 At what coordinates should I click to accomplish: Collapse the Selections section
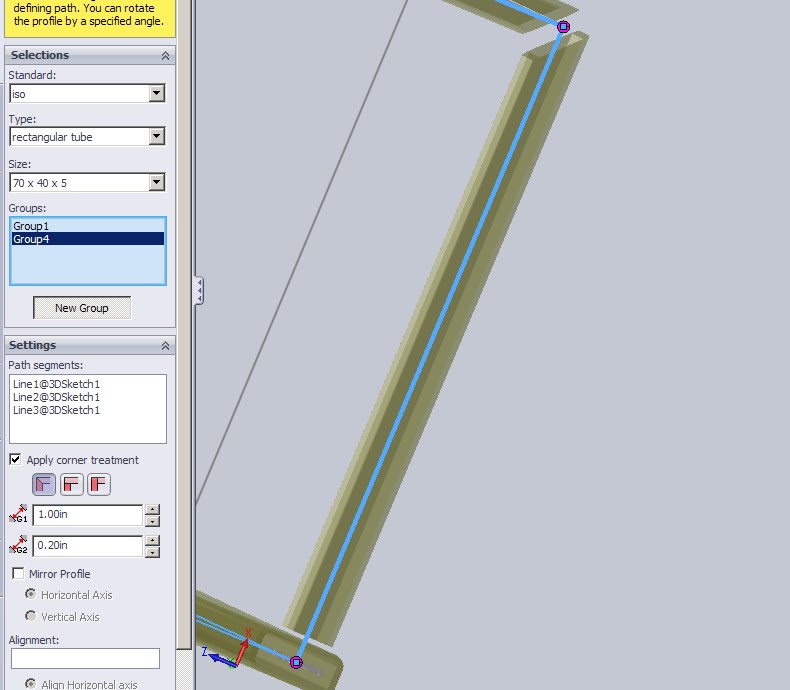[x=165, y=56]
